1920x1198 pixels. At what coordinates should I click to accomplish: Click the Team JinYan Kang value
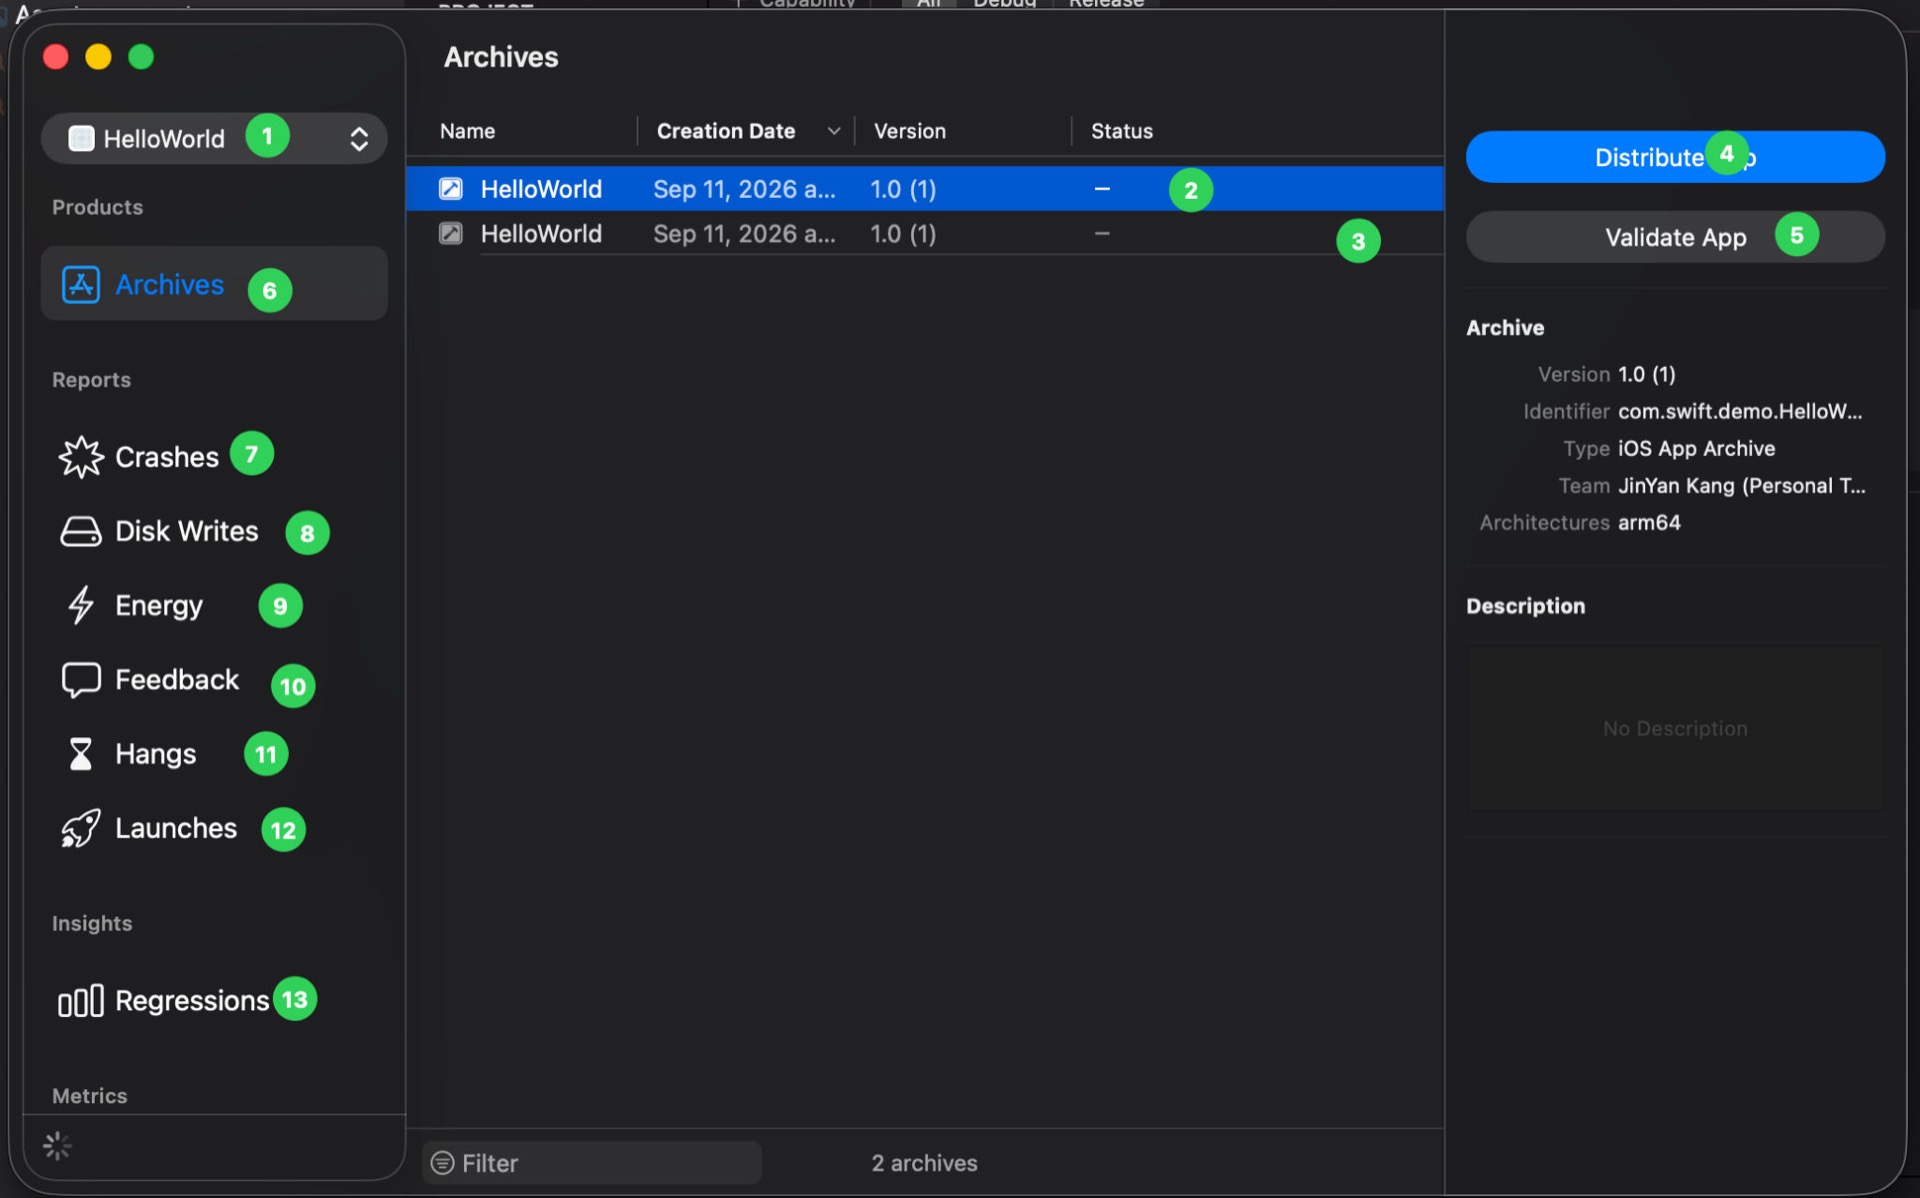pos(1741,486)
